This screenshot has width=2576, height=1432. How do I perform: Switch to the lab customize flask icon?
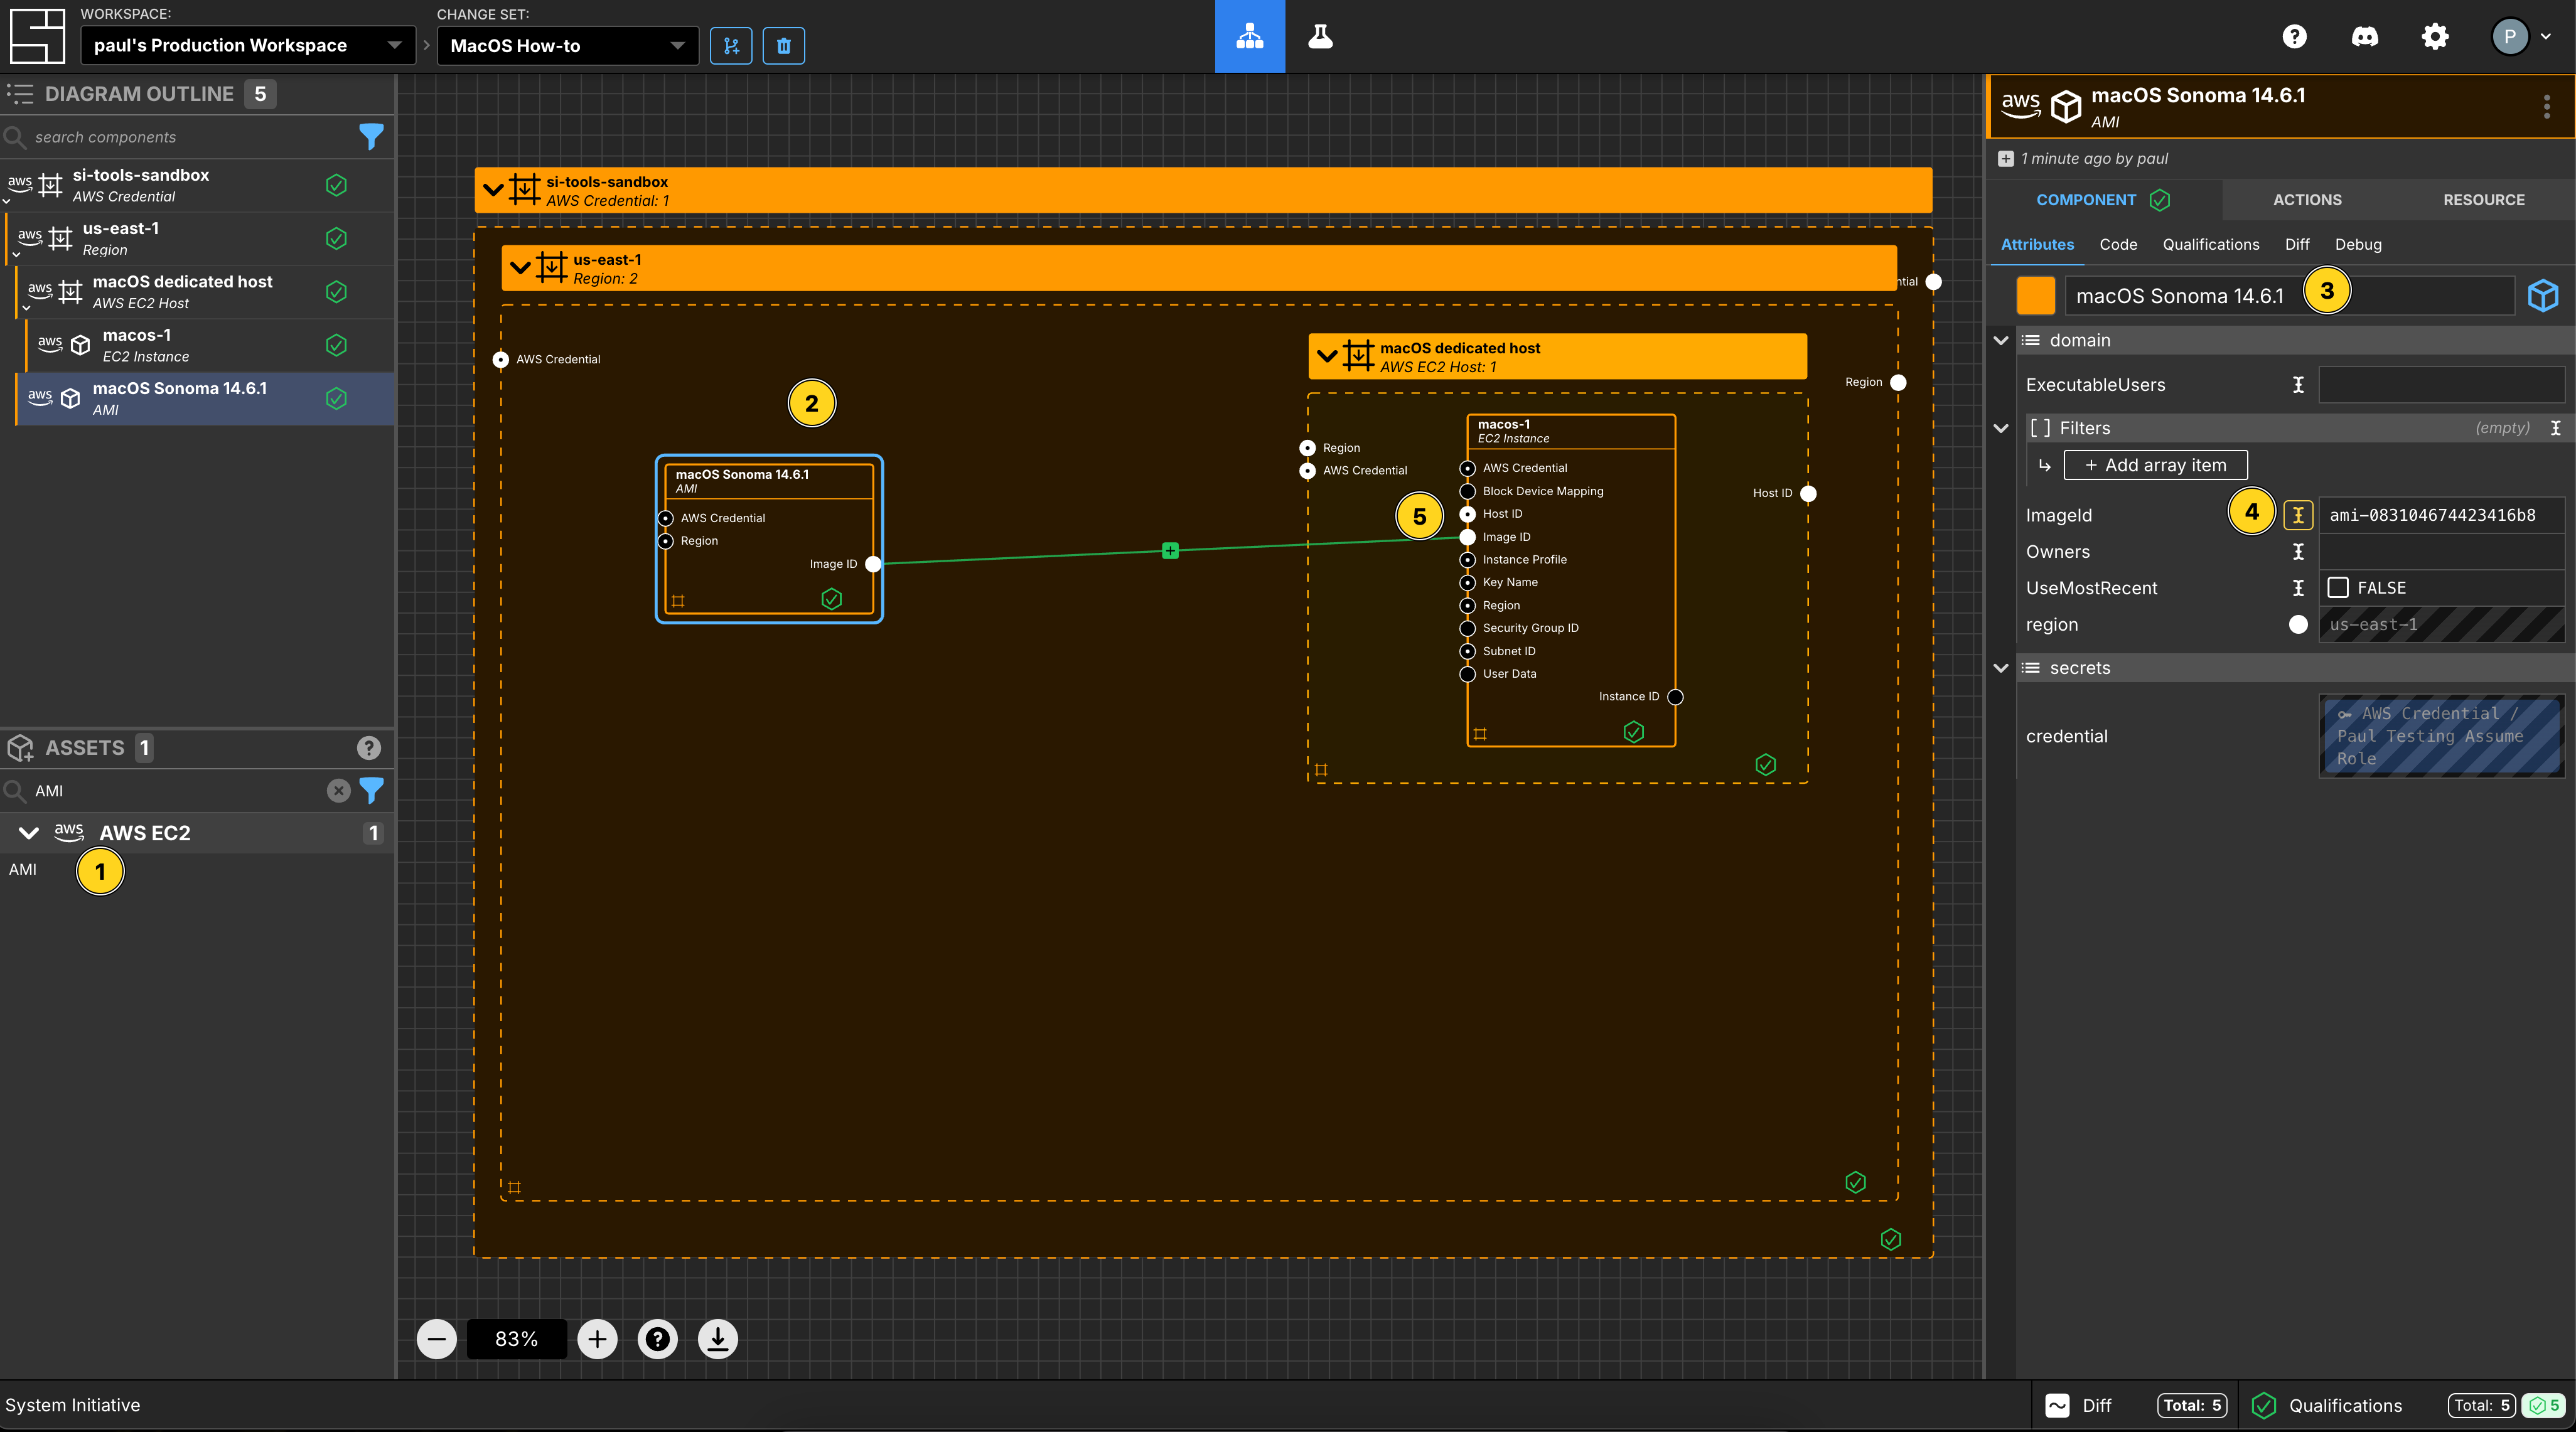pos(1320,37)
